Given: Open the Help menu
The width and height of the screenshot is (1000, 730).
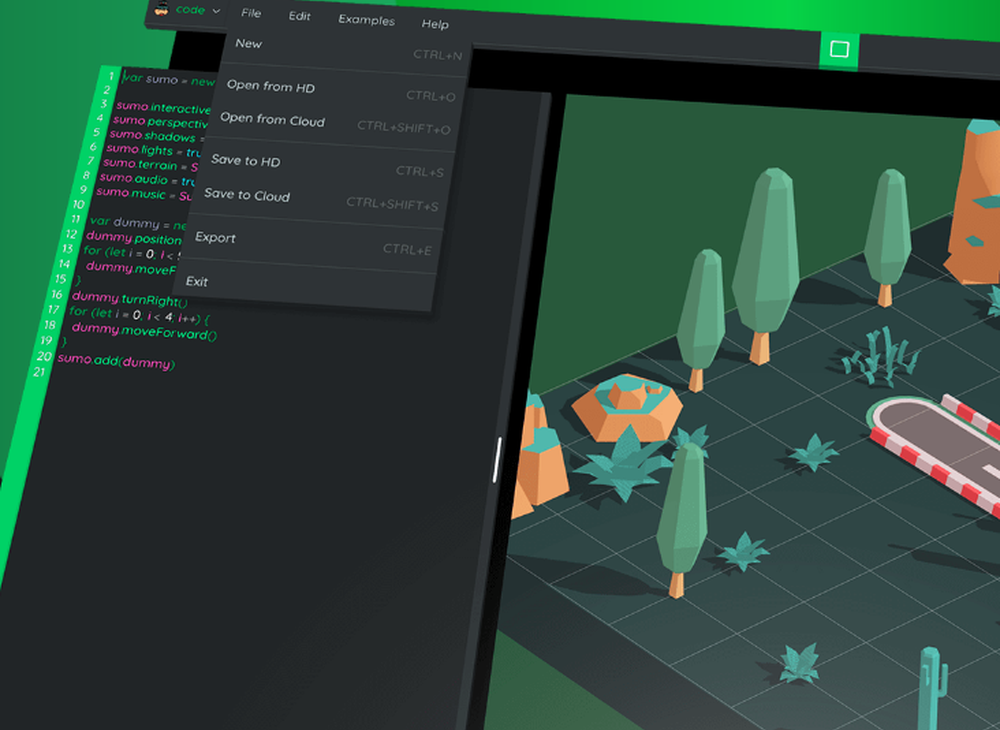Looking at the screenshot, I should pos(435,24).
